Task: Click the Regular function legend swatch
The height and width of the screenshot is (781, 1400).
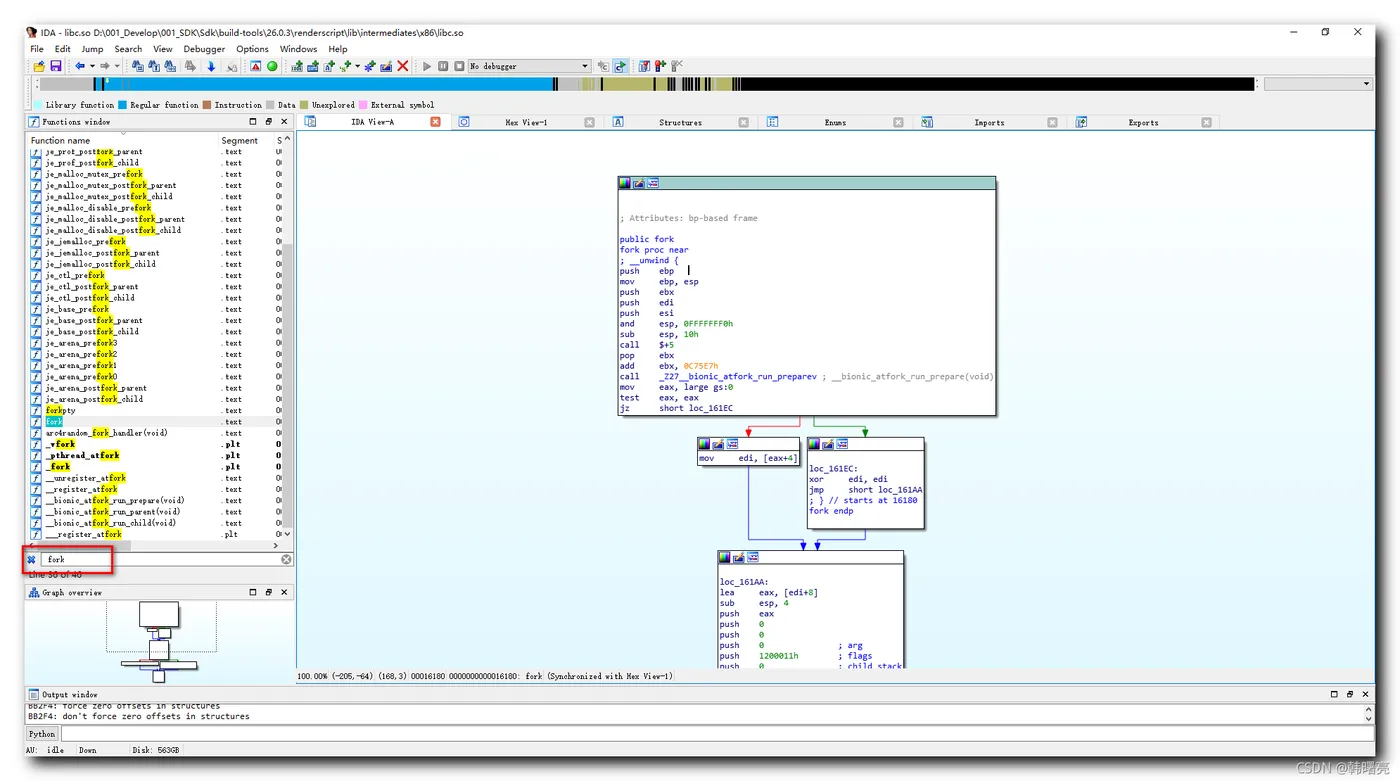Action: 123,104
